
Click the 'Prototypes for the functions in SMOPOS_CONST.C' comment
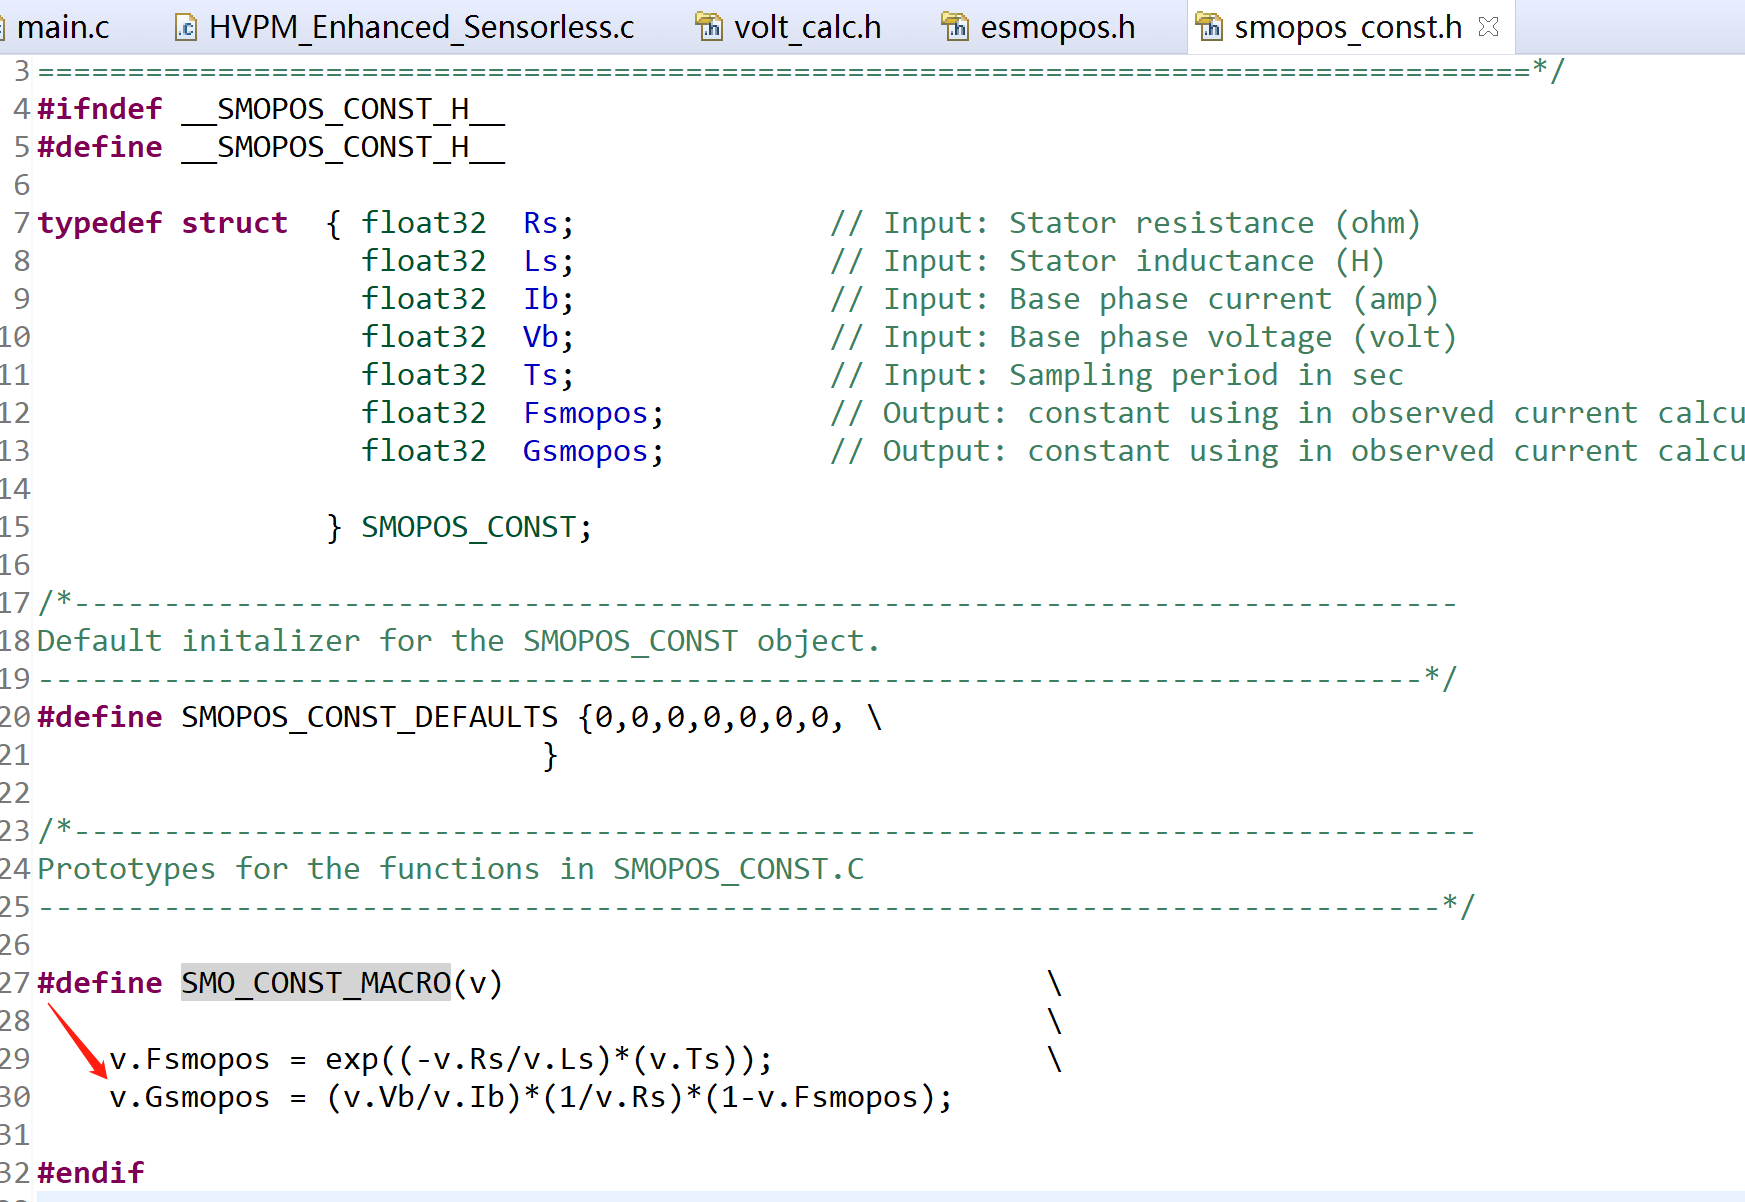coord(450,869)
